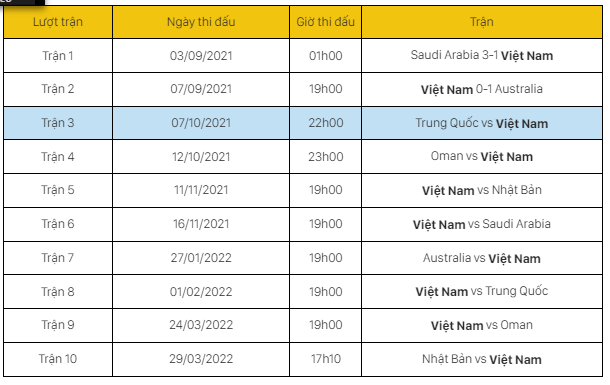Select the date 16/11/2021
Screen dimensions: 610x385
point(201,224)
